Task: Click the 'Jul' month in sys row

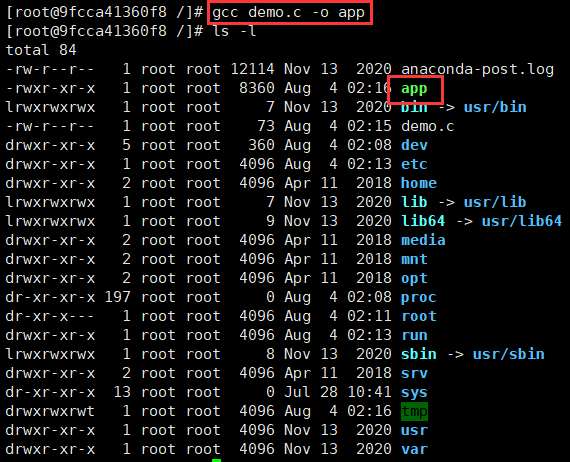Action: 297,392
